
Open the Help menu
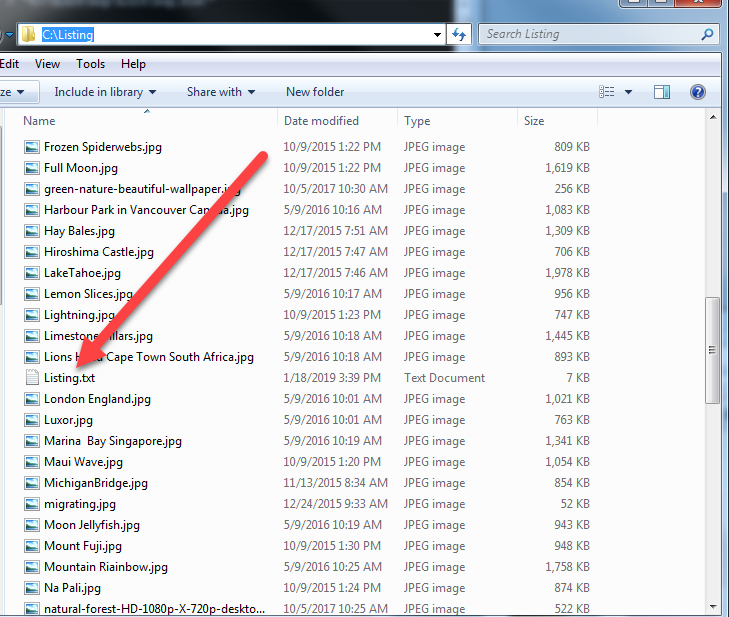(x=133, y=64)
